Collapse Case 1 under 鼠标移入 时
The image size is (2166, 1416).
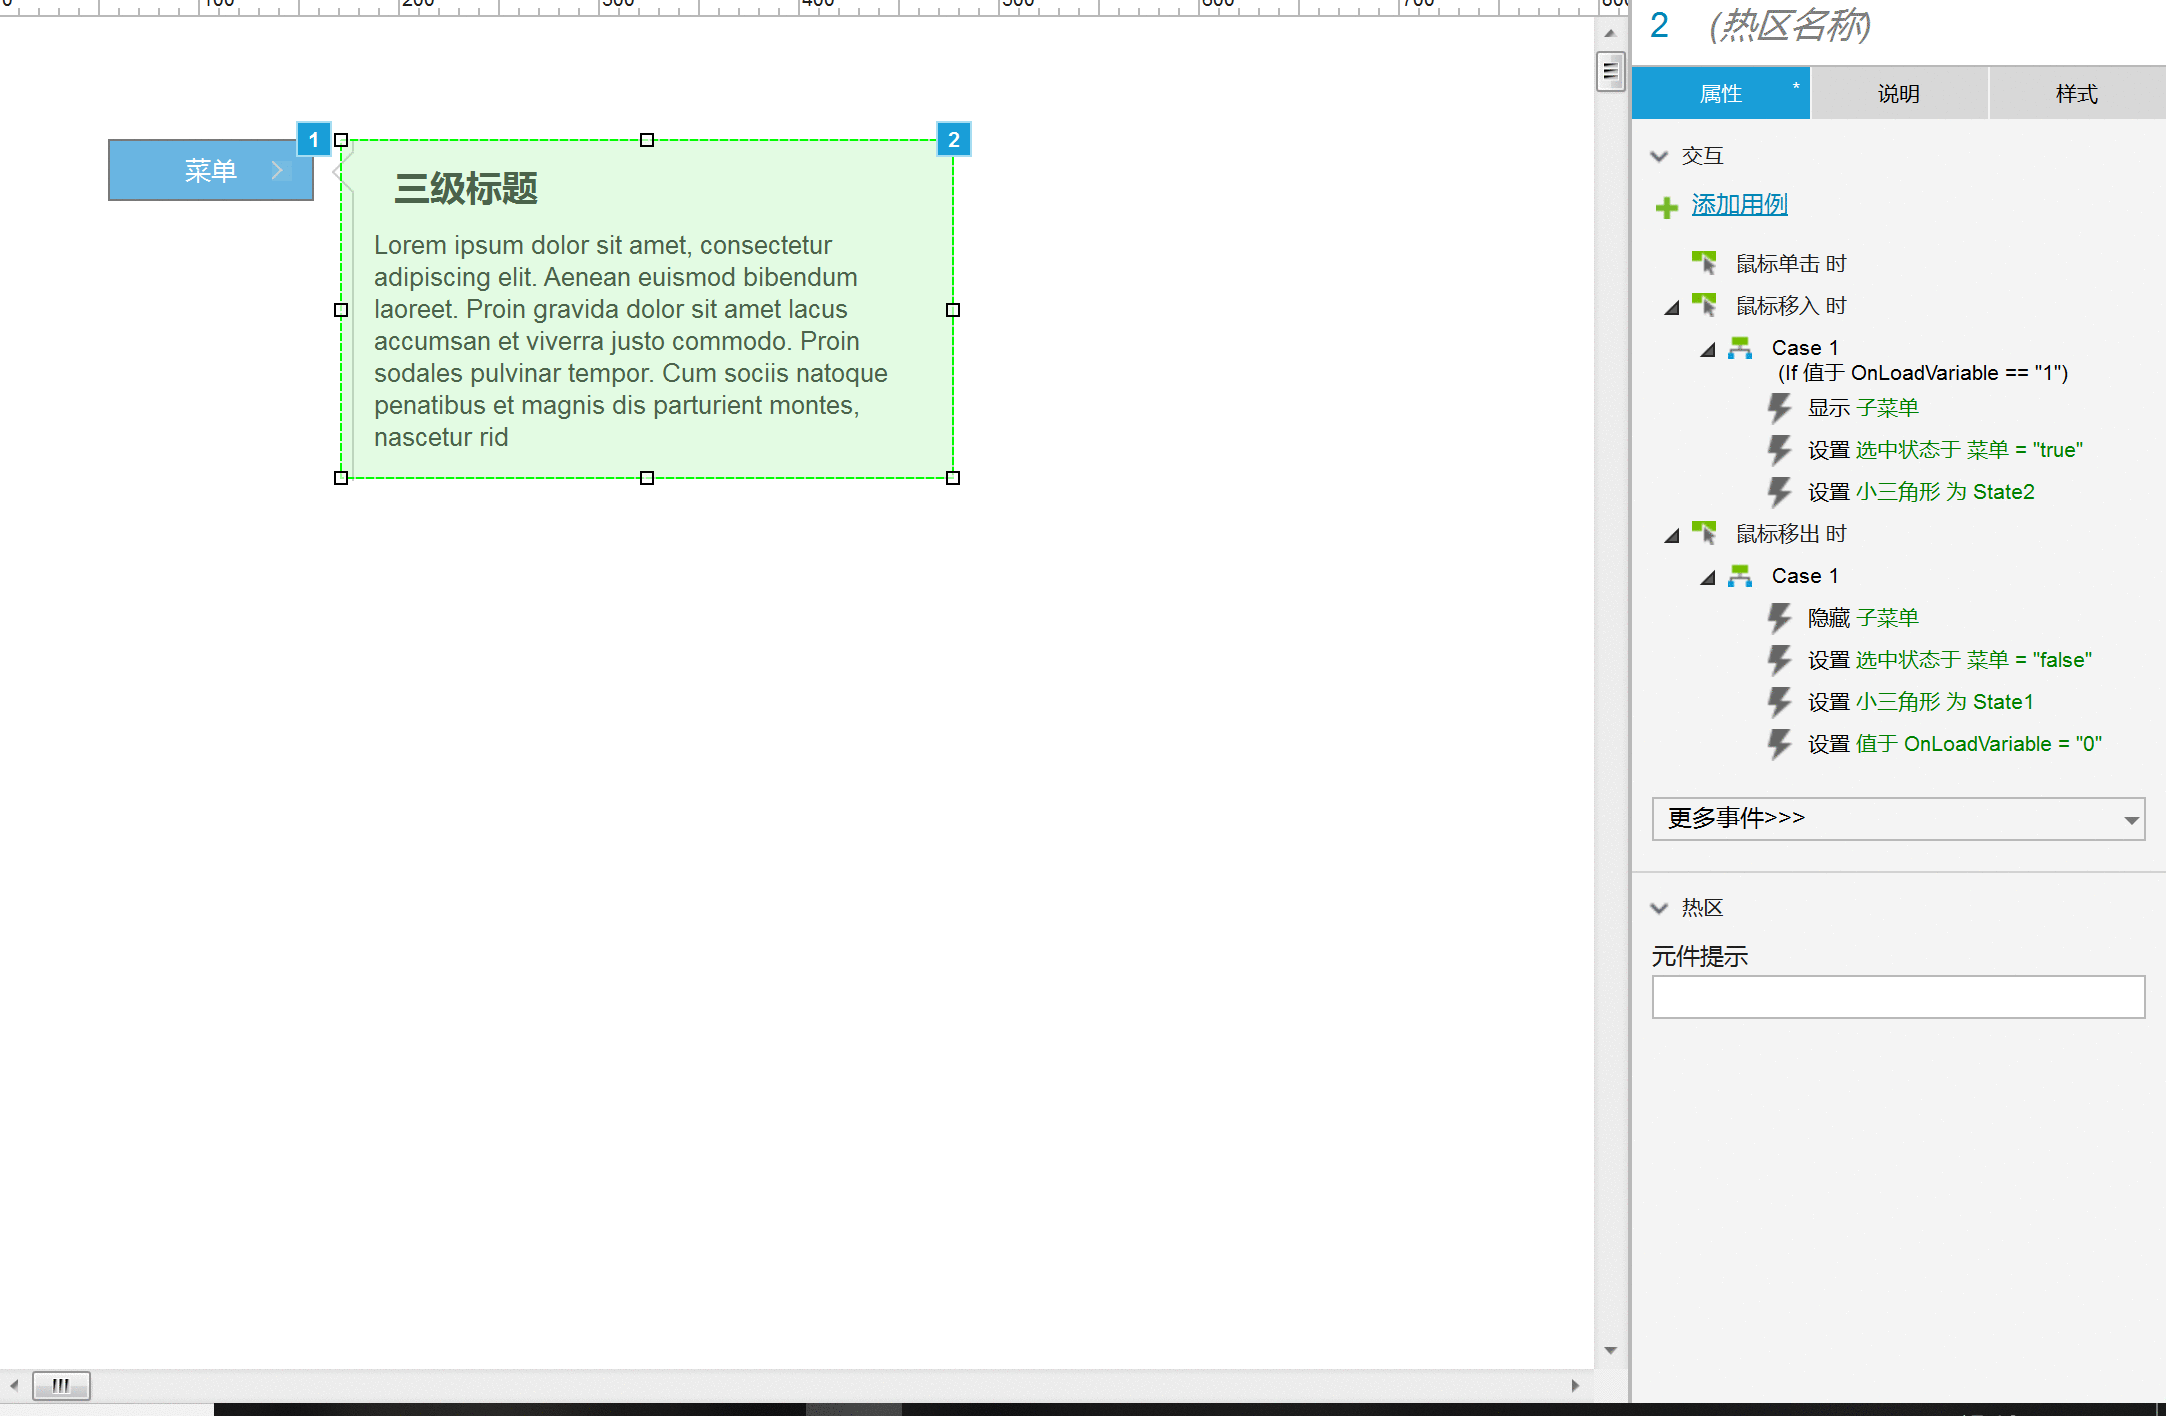click(1708, 349)
